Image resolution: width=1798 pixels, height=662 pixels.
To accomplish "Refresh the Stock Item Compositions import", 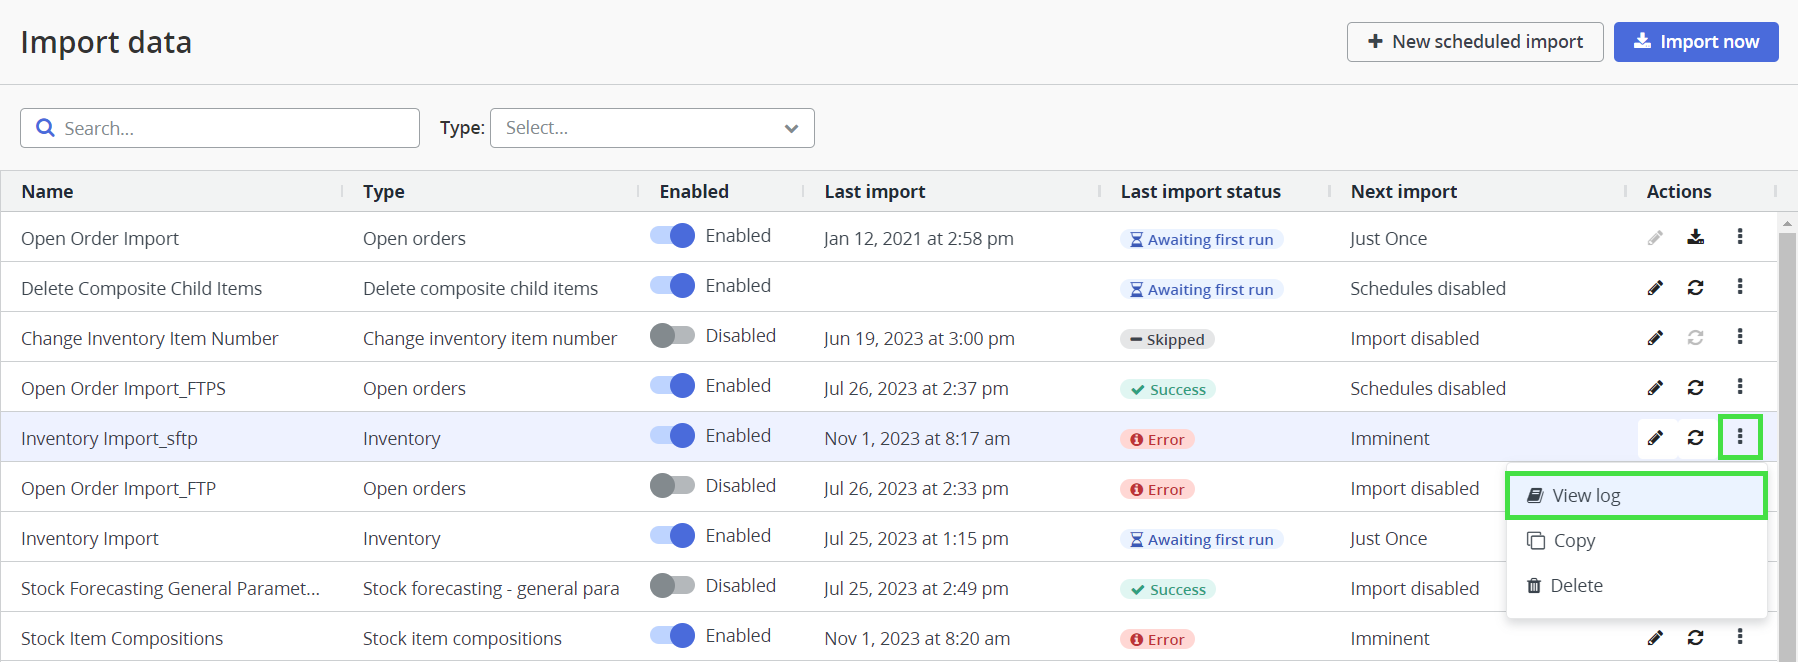I will coord(1695,638).
